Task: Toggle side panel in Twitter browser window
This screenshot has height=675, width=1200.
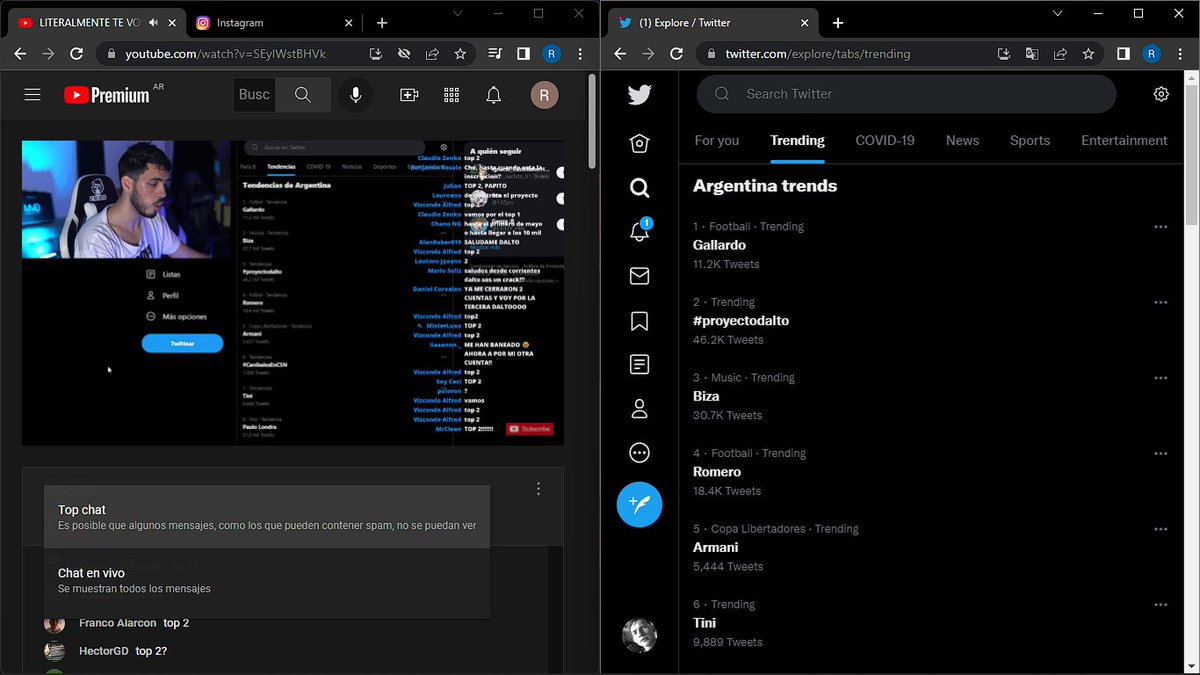Action: point(1123,54)
